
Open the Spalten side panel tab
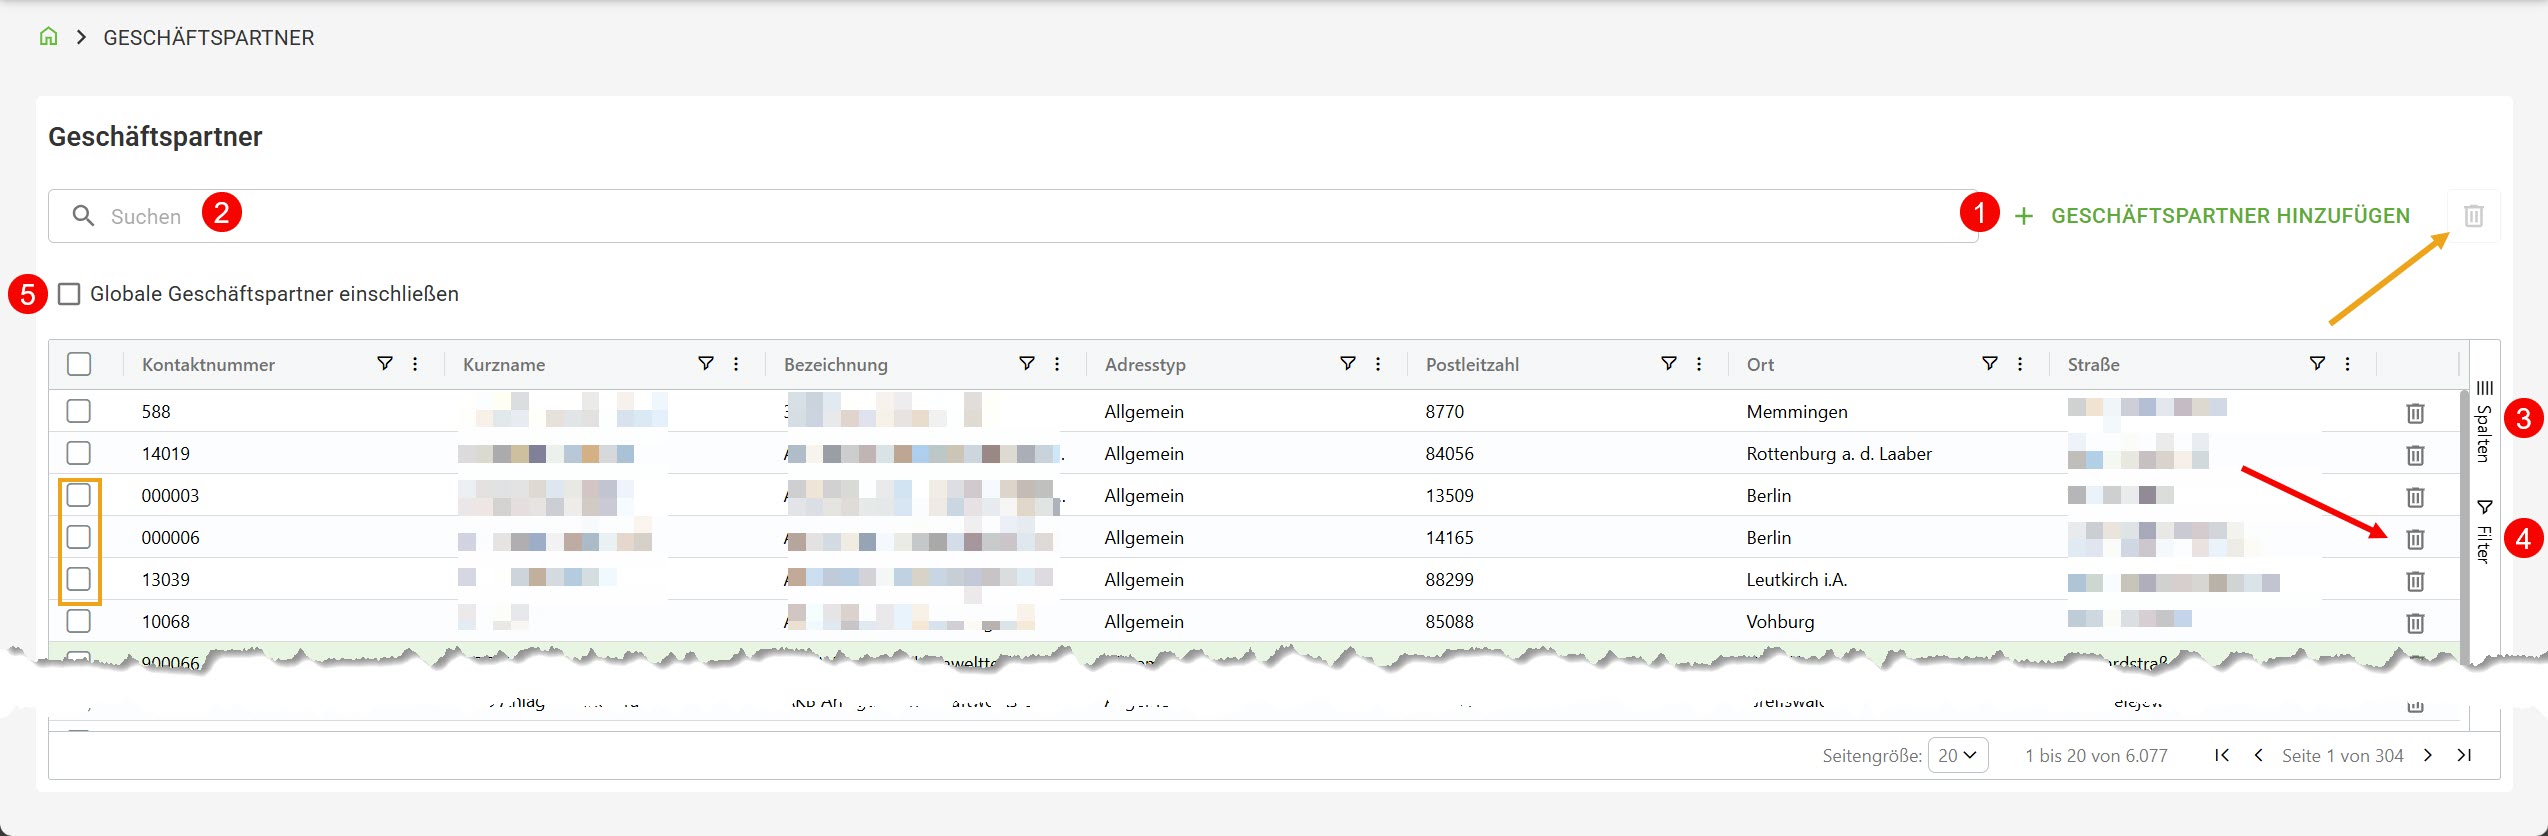pyautogui.click(x=2484, y=421)
